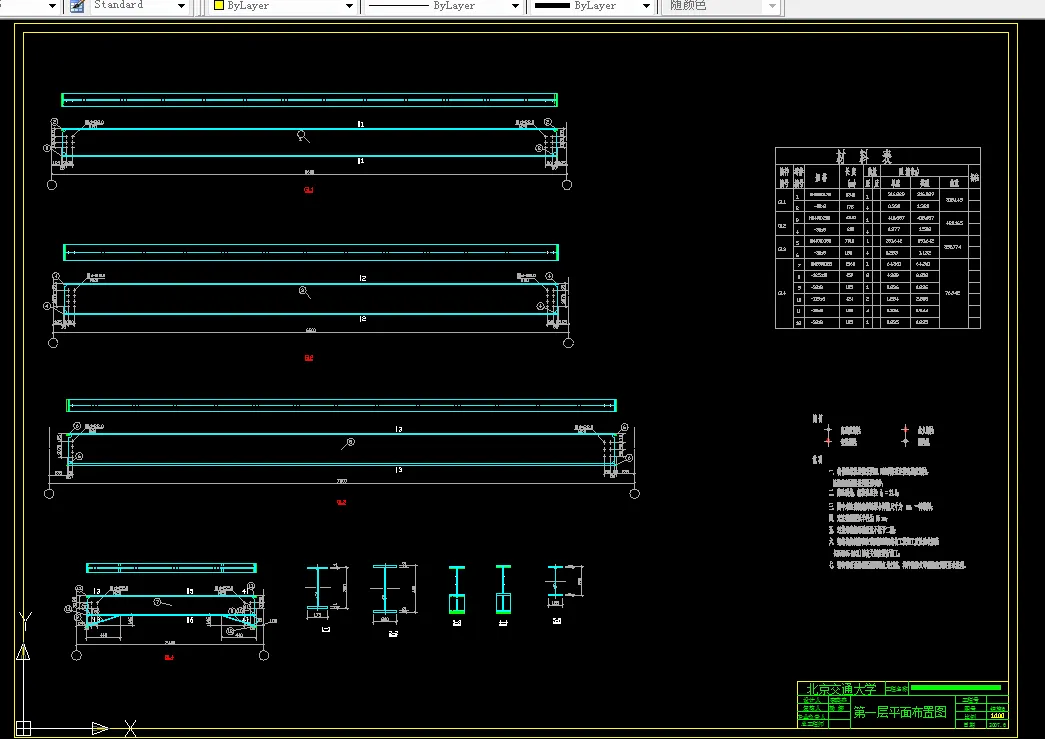
Task: Expand the 随颜色 plot style dropdown
Action: (772, 6)
